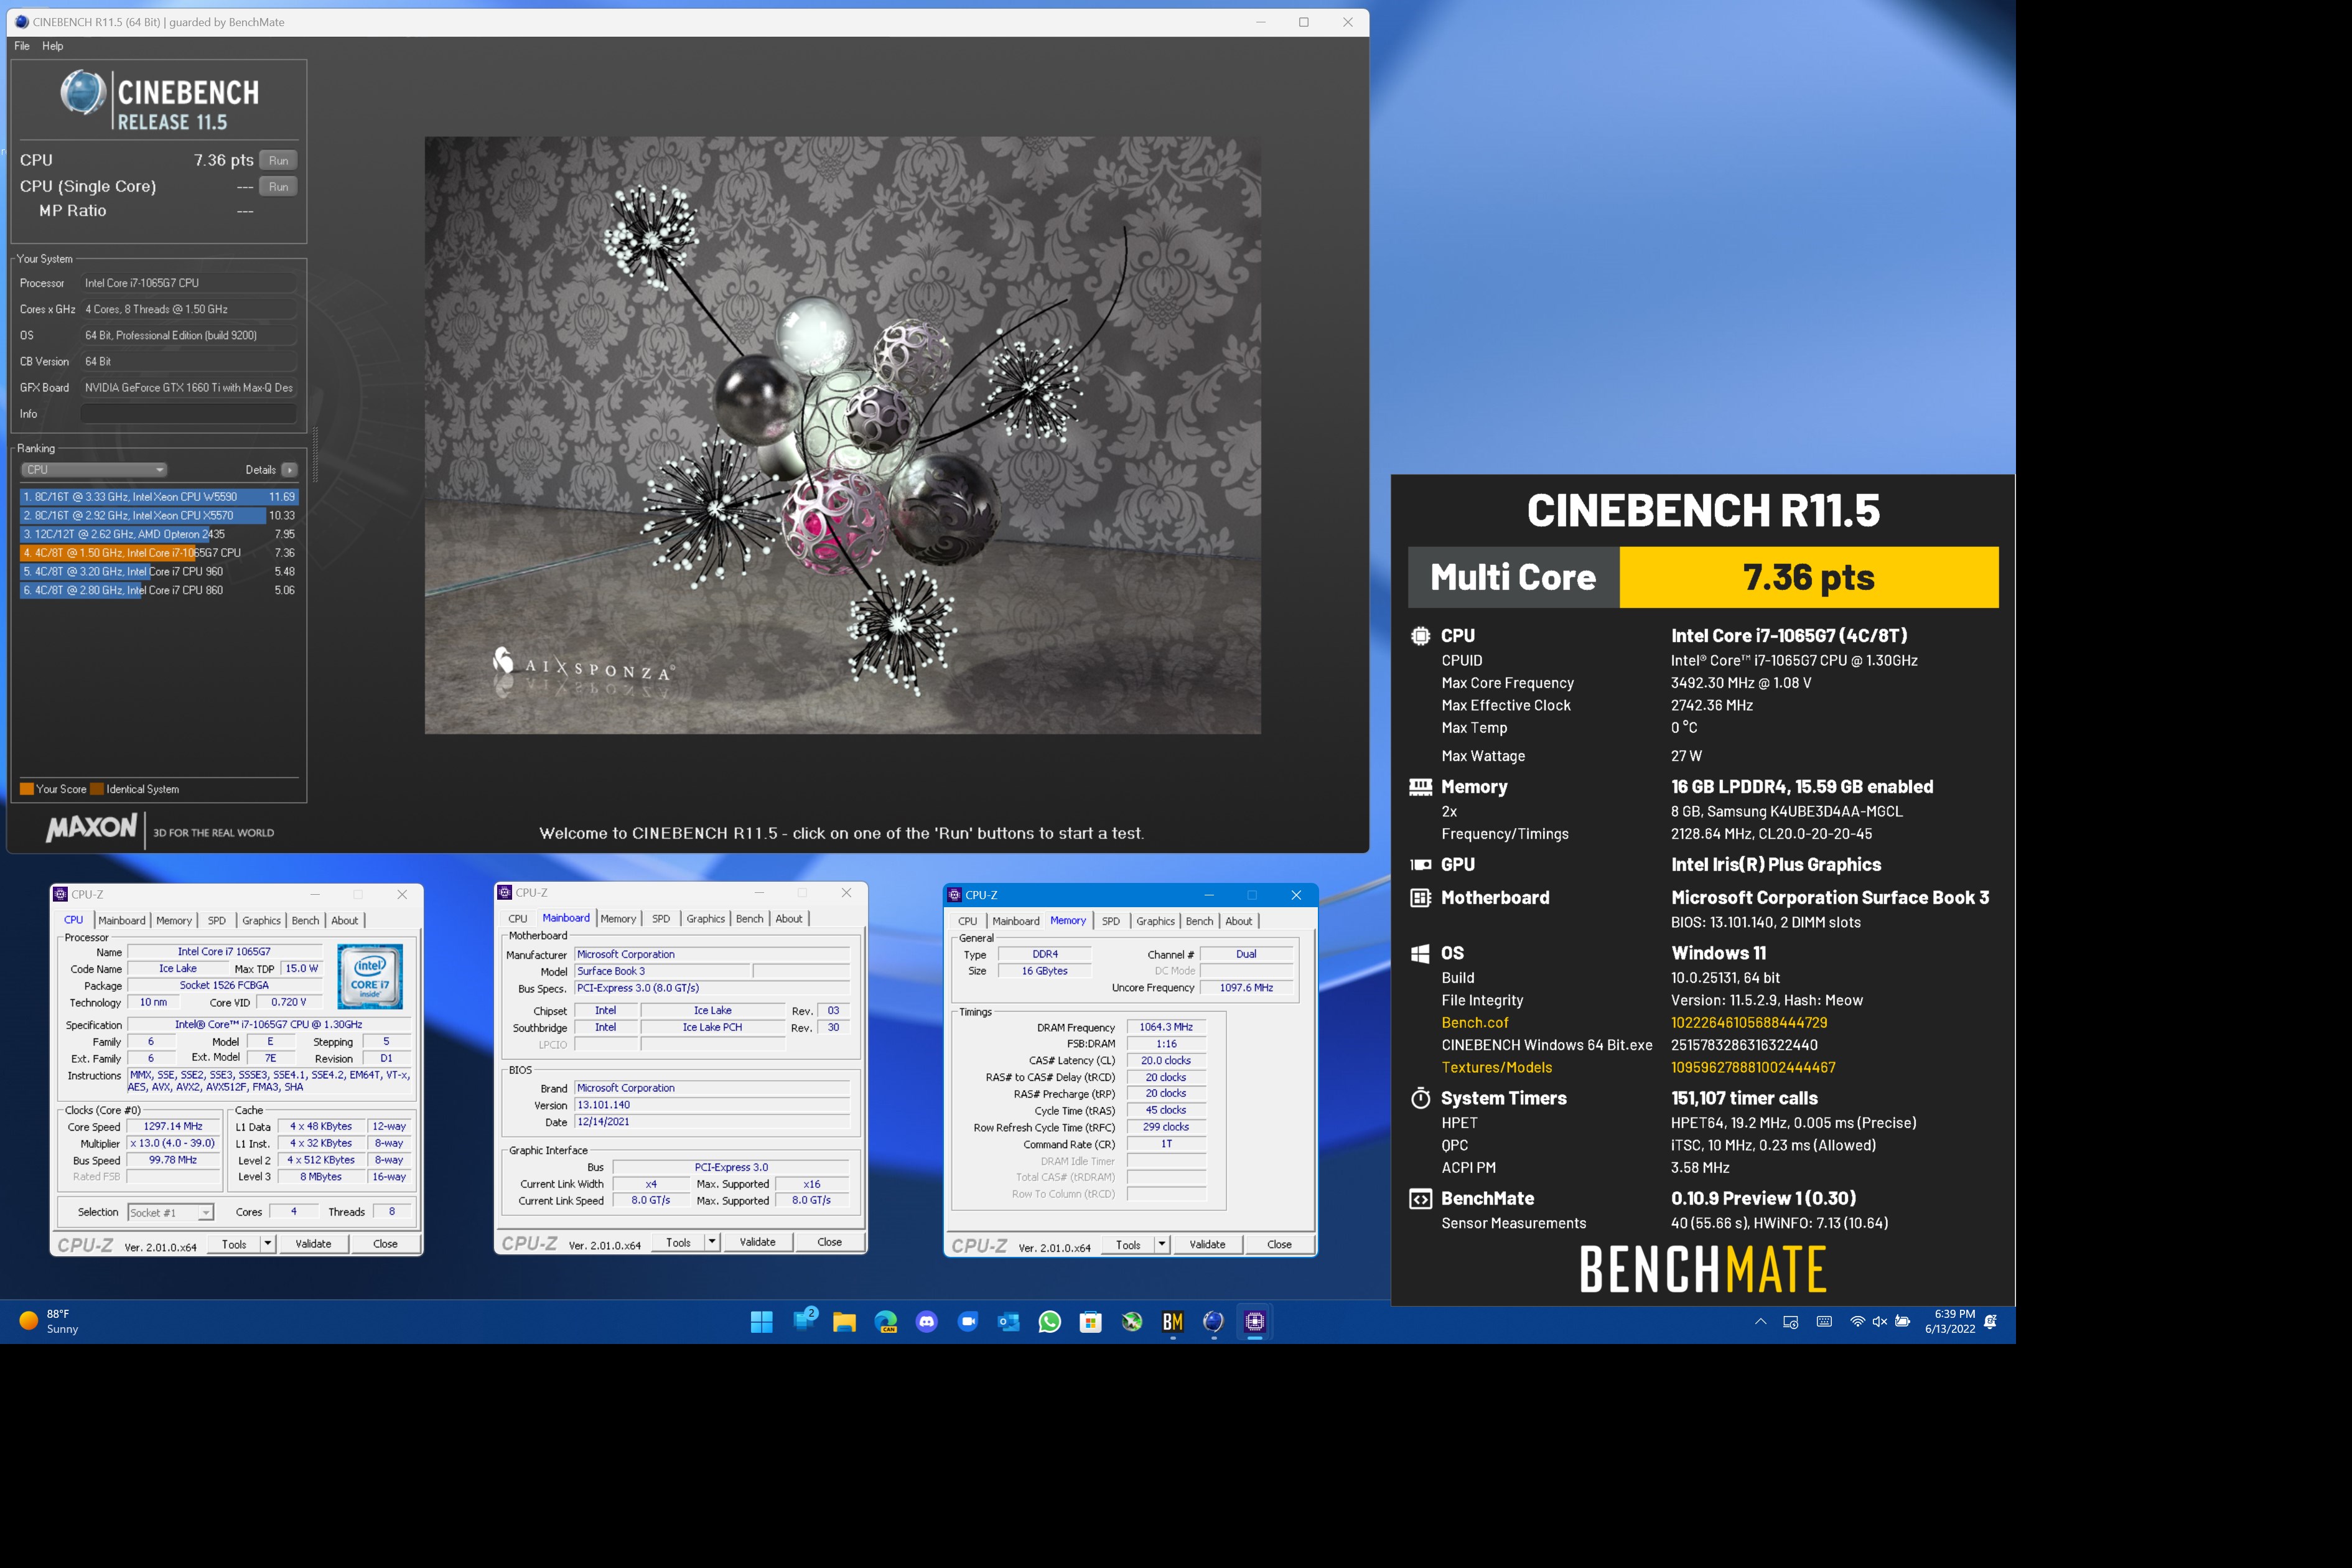Open the taskbar clock and date
The width and height of the screenshot is (2352, 1568).
point(1950,1321)
